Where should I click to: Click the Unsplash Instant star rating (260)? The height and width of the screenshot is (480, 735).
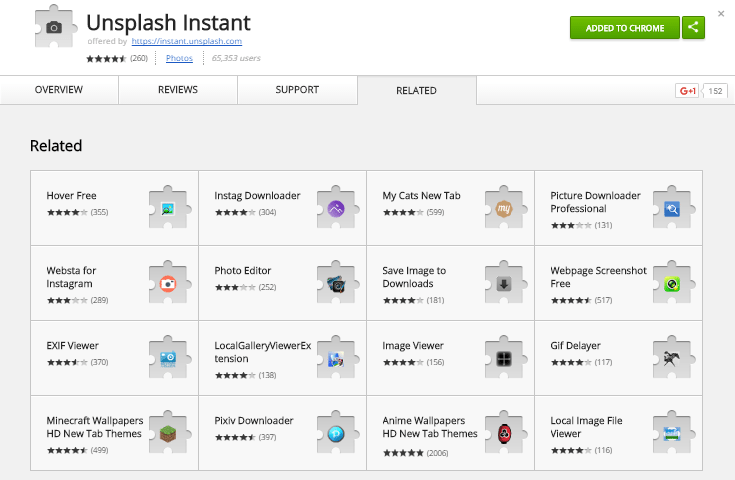[117, 58]
